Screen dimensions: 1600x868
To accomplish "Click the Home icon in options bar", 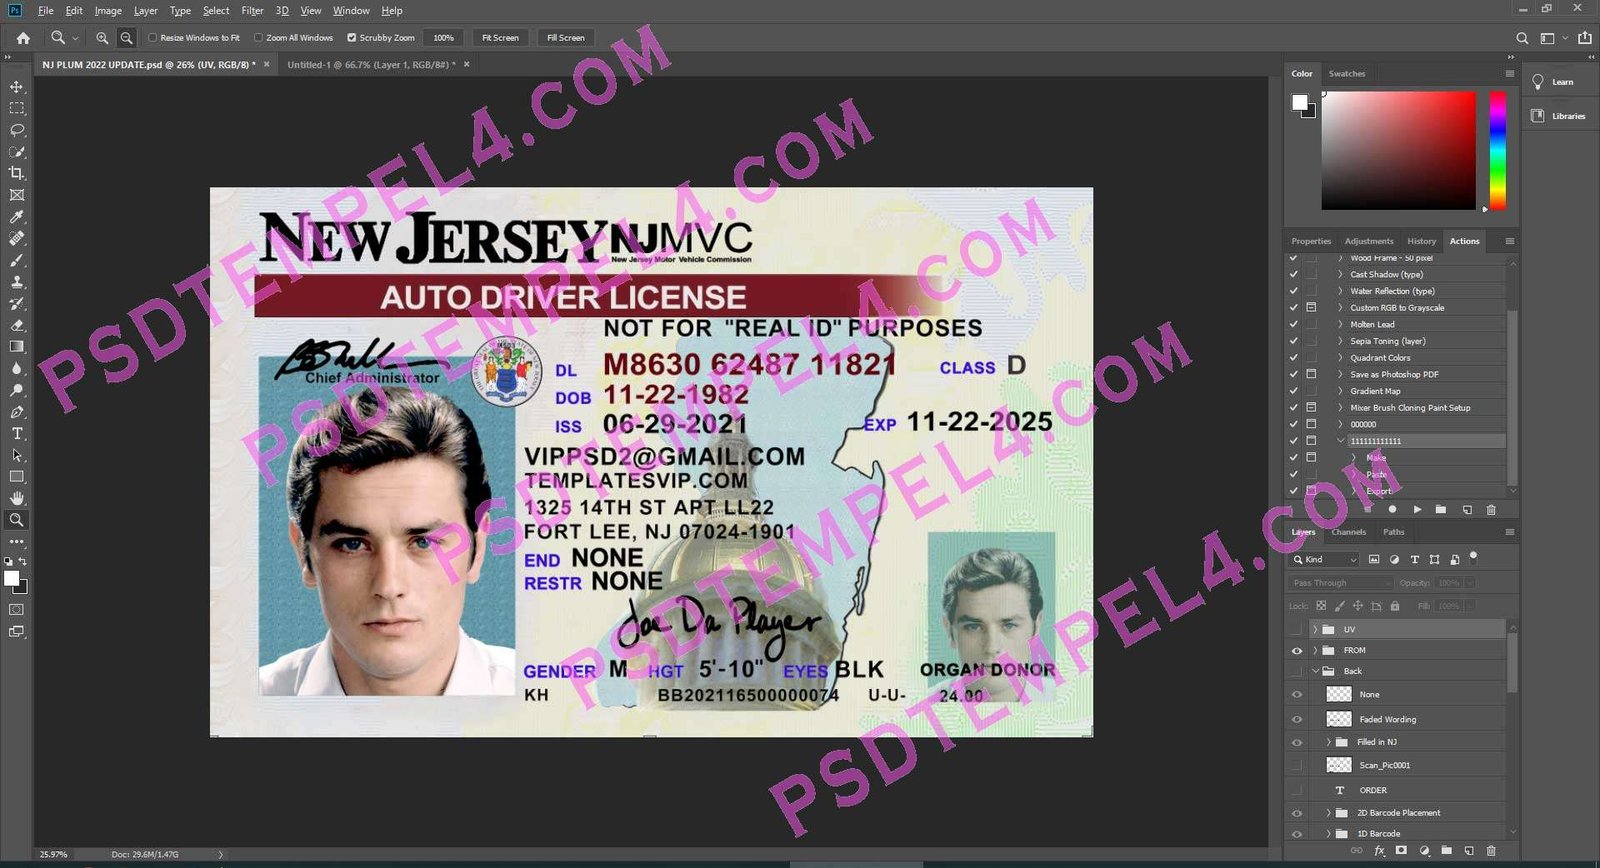I will 23,38.
